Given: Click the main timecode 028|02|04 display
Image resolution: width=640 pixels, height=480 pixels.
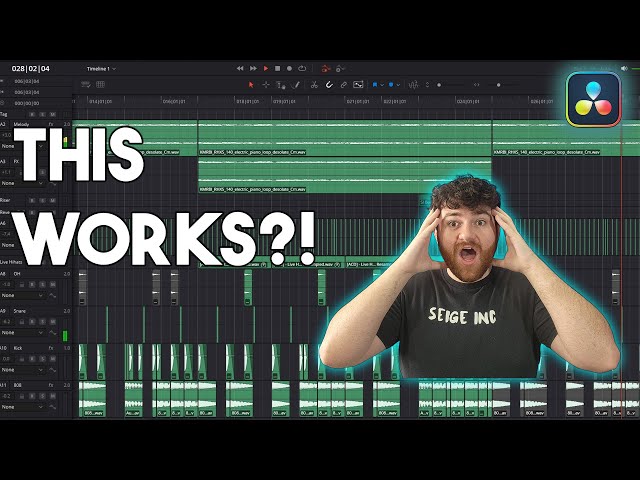Looking at the screenshot, I should coord(31,69).
